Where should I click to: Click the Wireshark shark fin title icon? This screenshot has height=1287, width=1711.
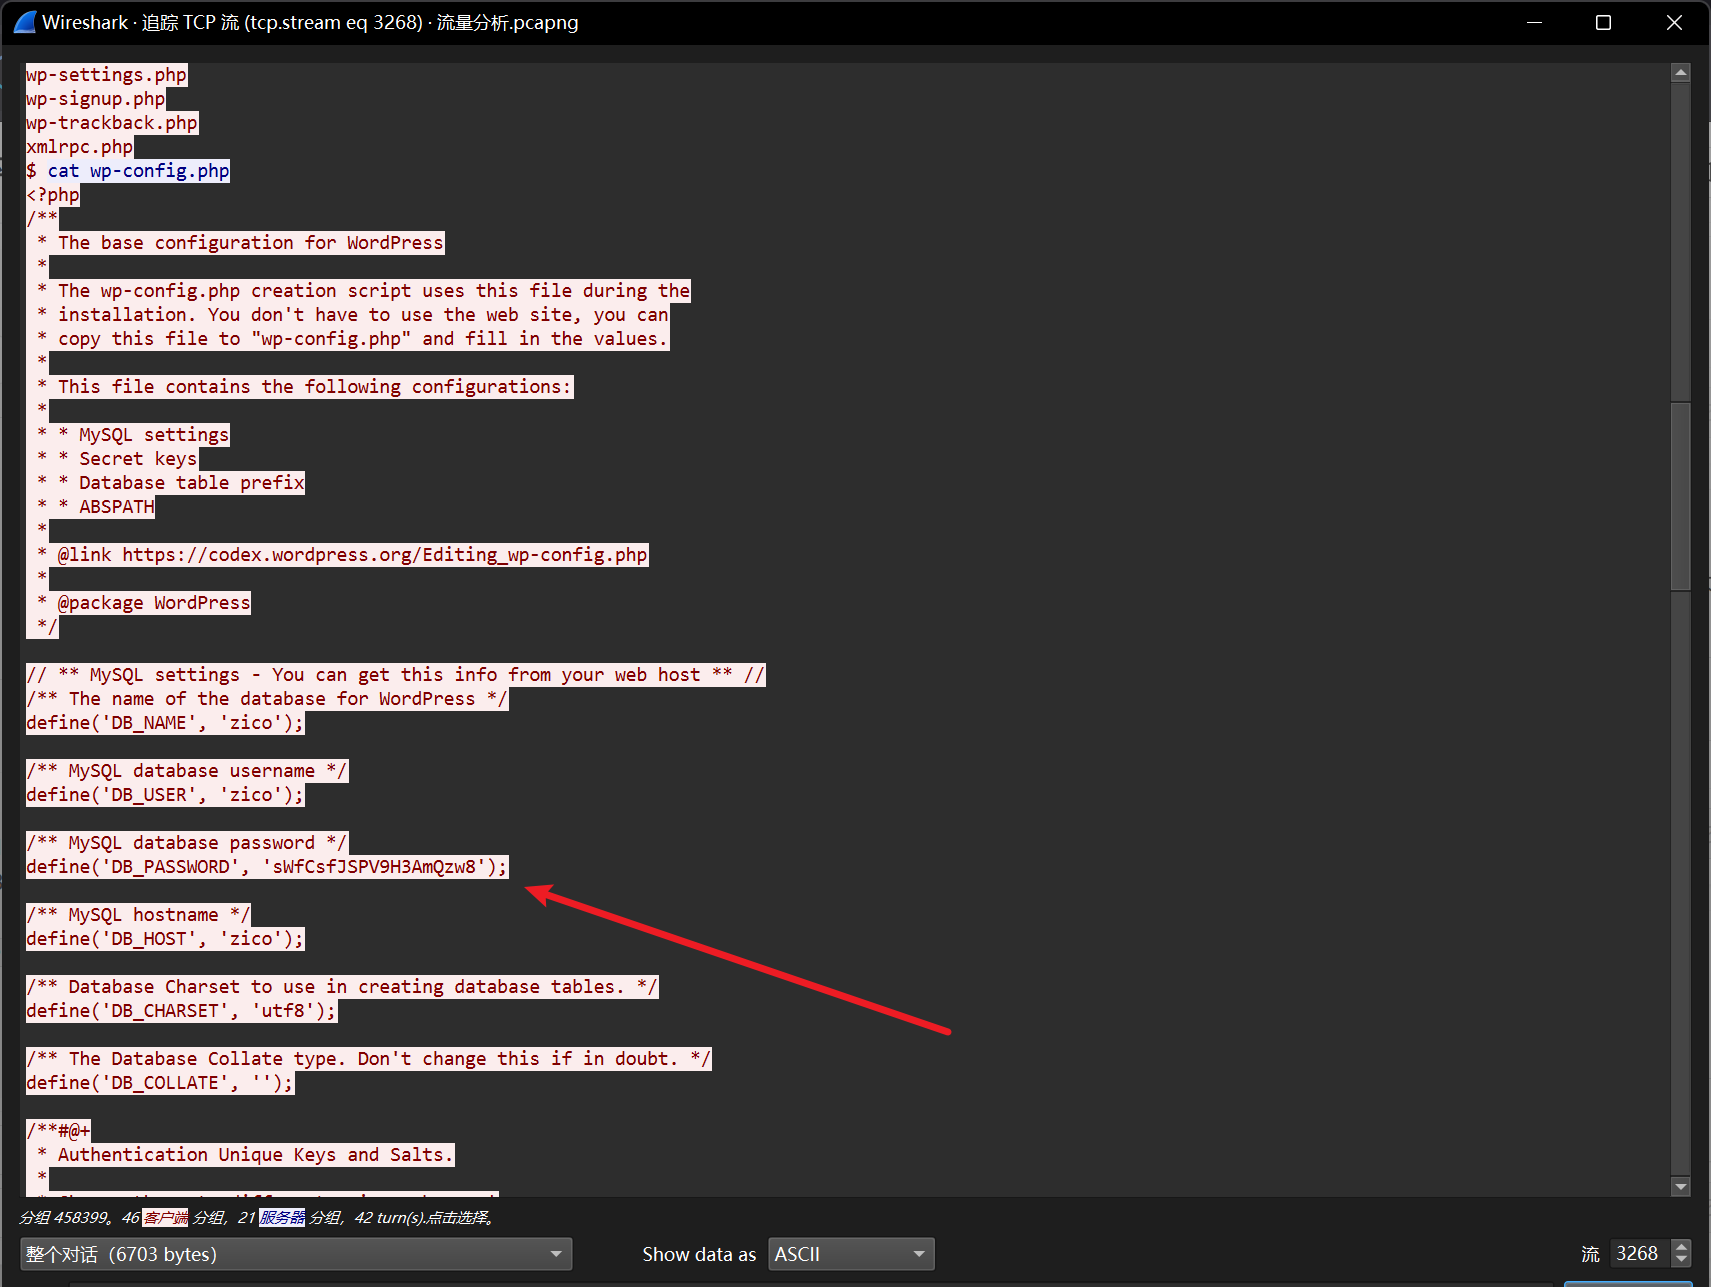[24, 22]
